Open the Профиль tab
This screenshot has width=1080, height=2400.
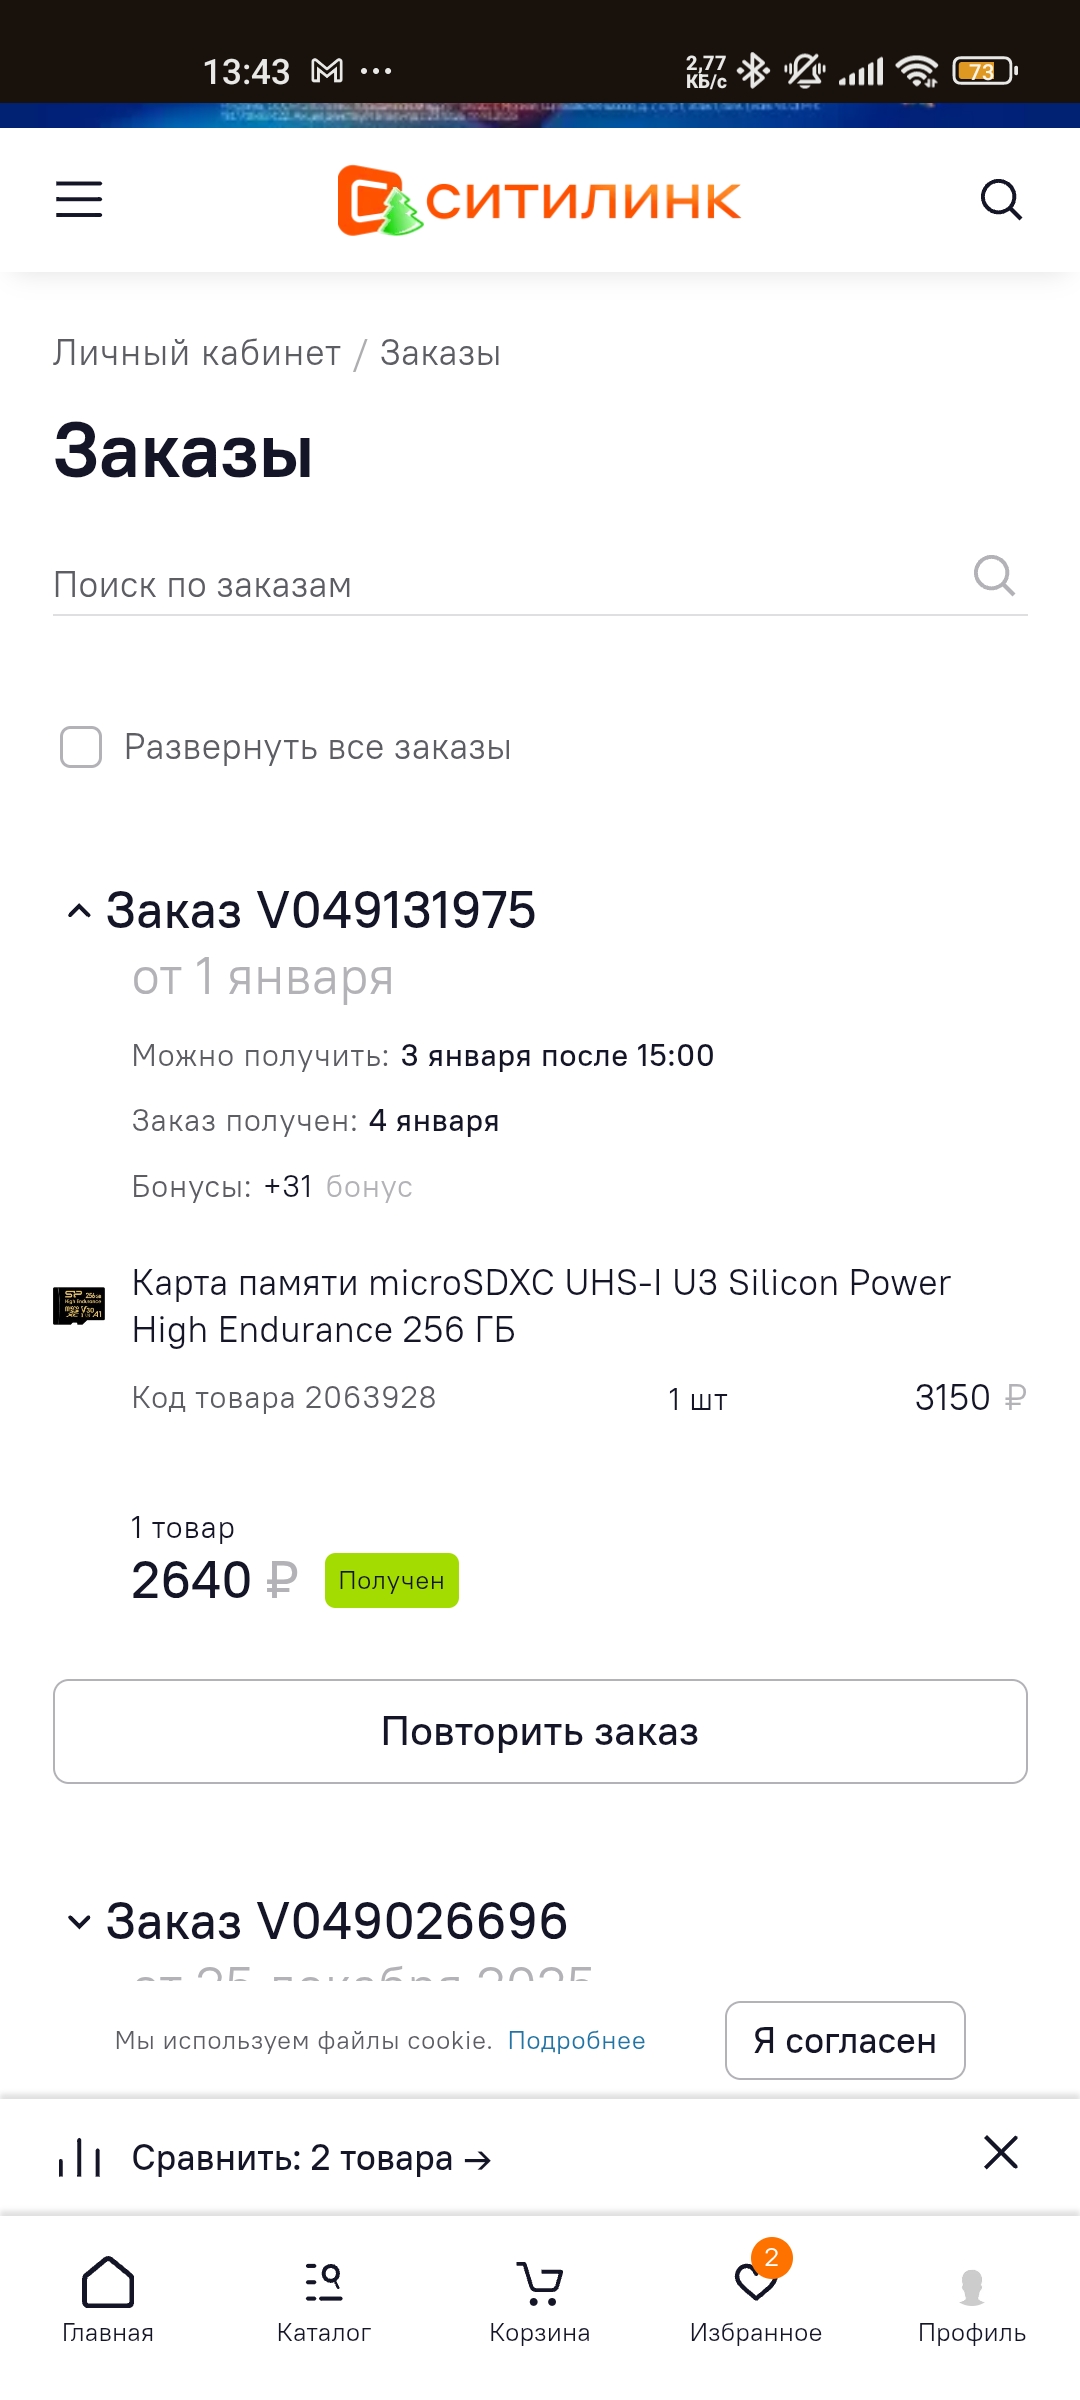pos(971,2299)
